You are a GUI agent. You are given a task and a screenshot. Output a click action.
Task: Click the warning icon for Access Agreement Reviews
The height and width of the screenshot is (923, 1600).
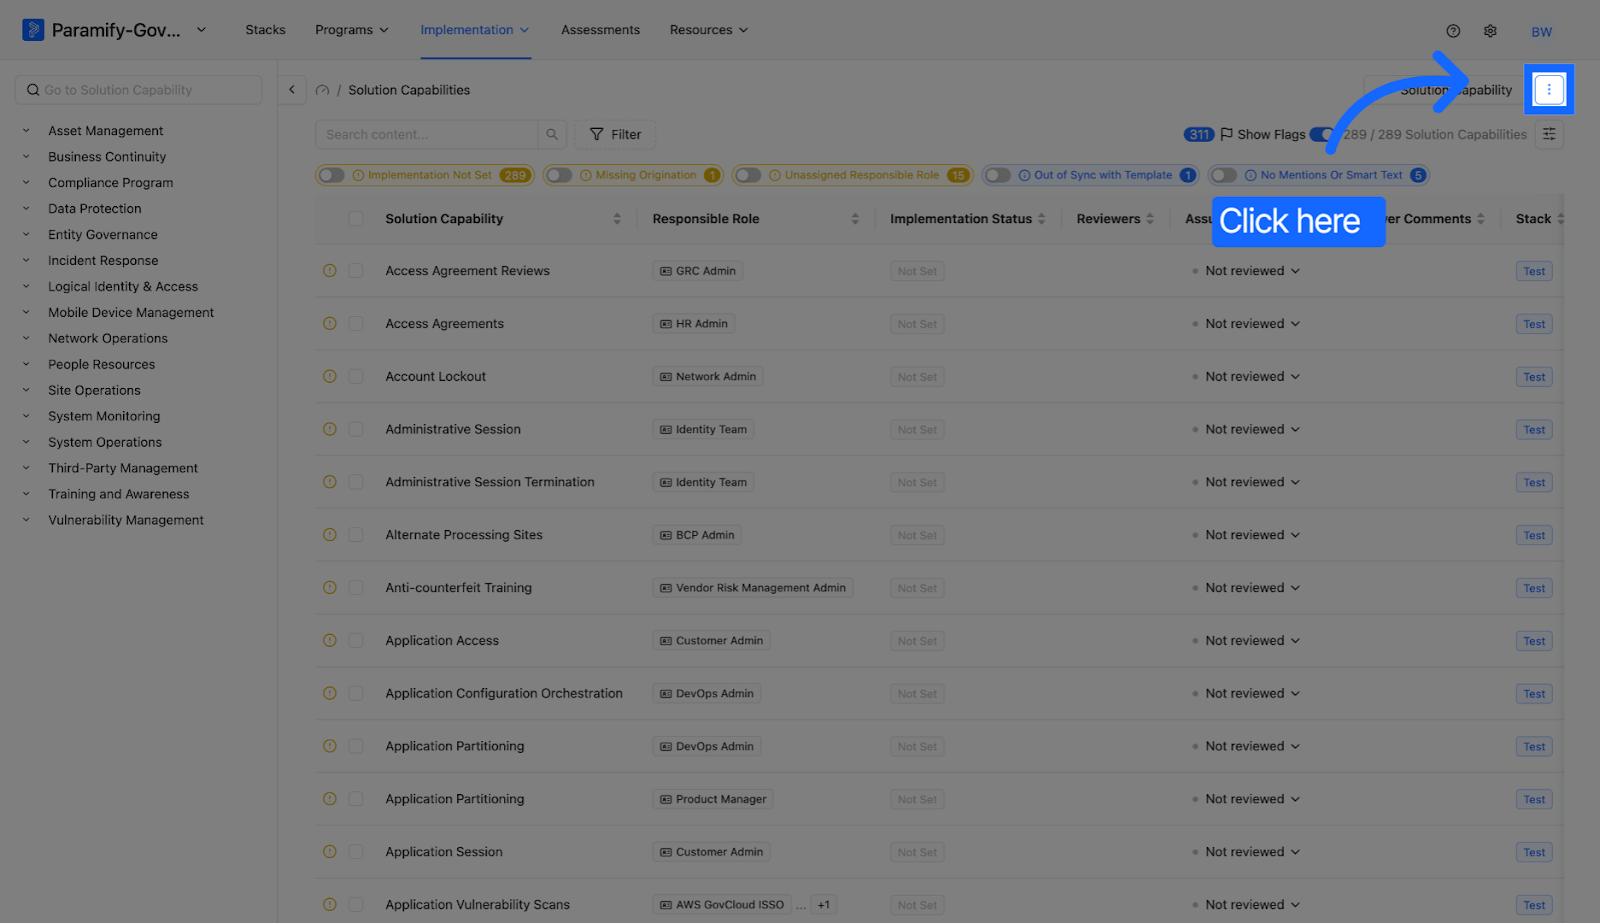[329, 271]
